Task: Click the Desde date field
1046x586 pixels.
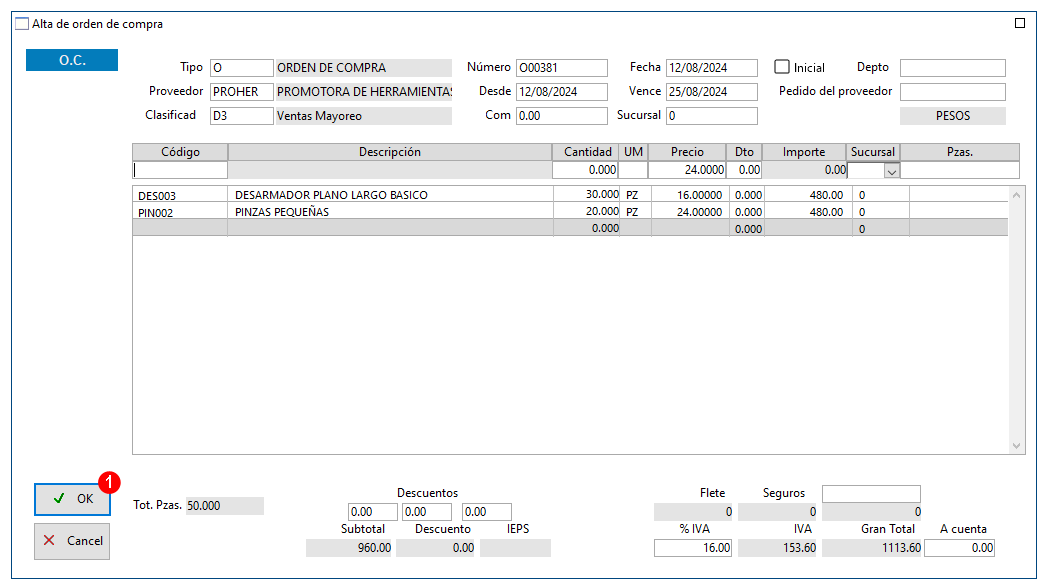Action: [x=562, y=91]
